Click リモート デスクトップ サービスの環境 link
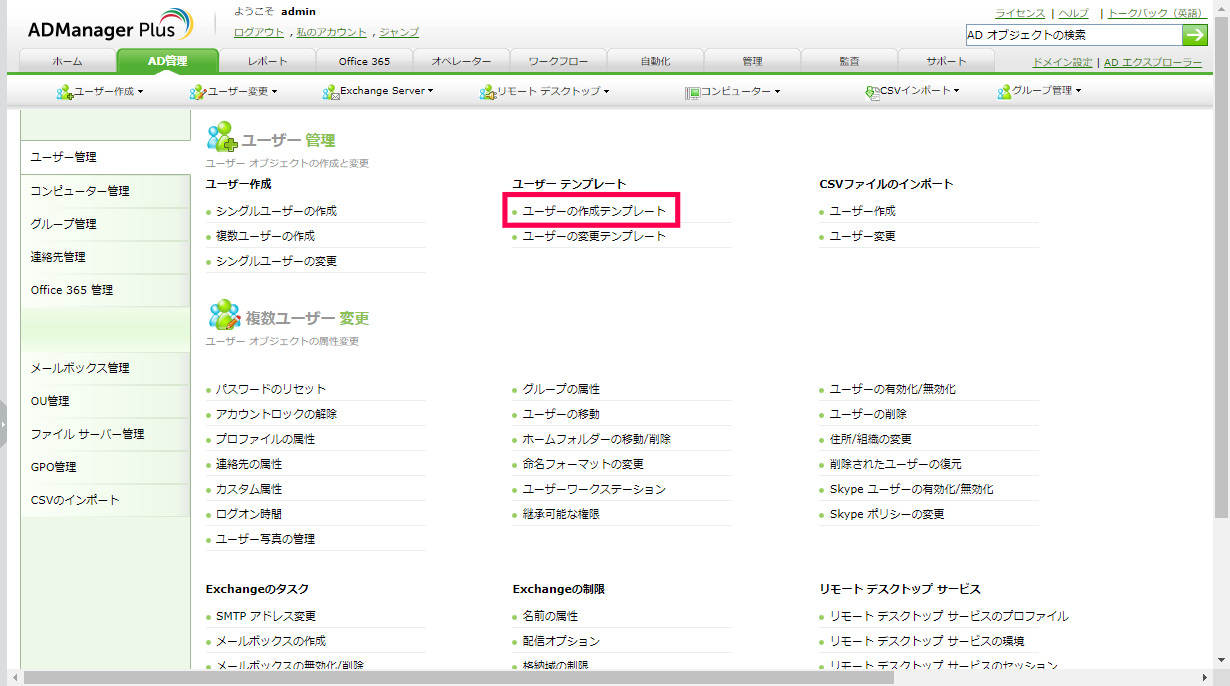1230x686 pixels. tap(927, 641)
